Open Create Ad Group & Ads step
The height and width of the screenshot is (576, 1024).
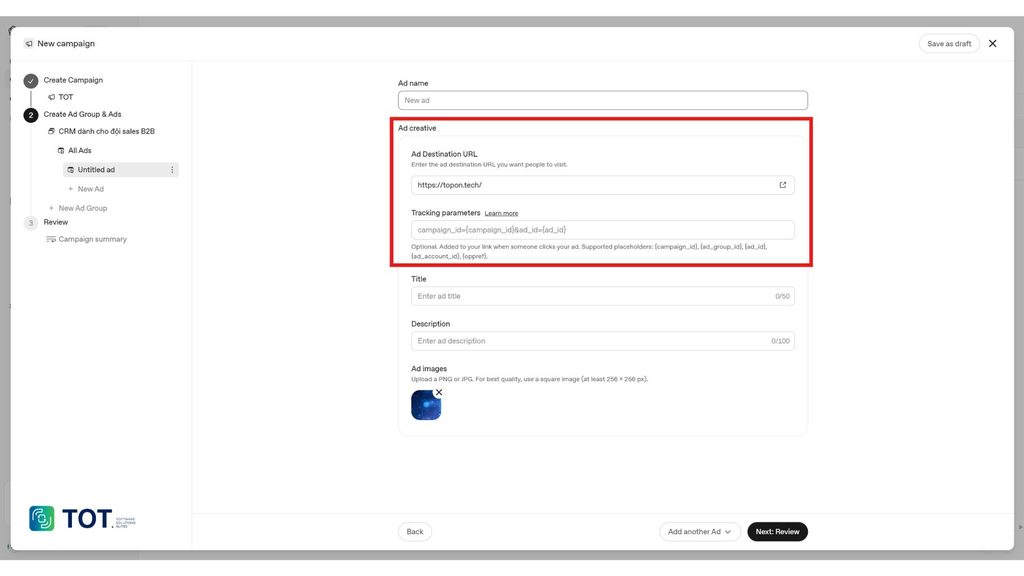point(82,114)
